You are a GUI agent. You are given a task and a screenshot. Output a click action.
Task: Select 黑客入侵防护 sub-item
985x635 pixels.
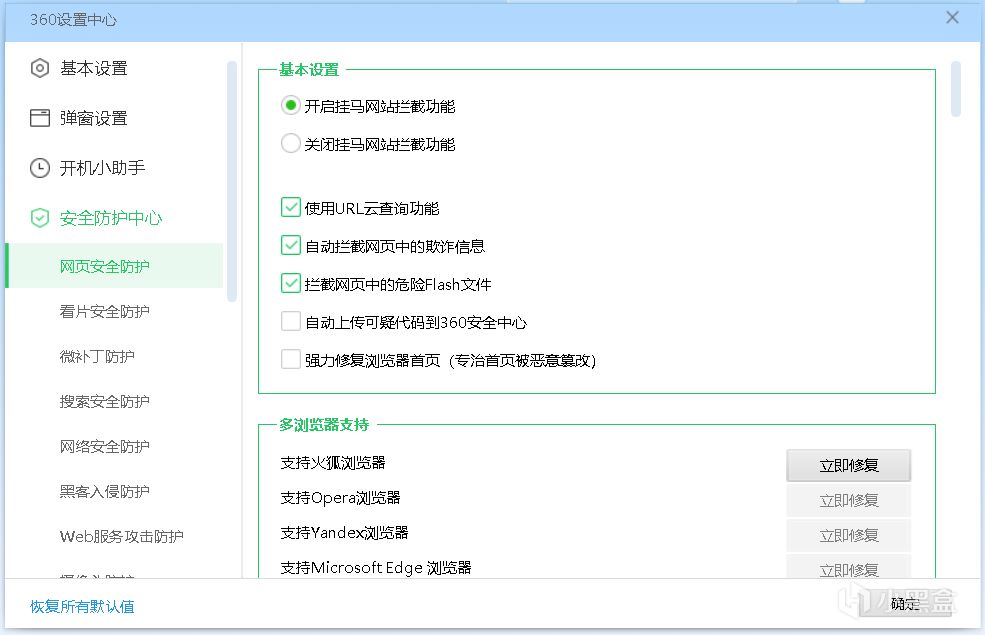104,491
